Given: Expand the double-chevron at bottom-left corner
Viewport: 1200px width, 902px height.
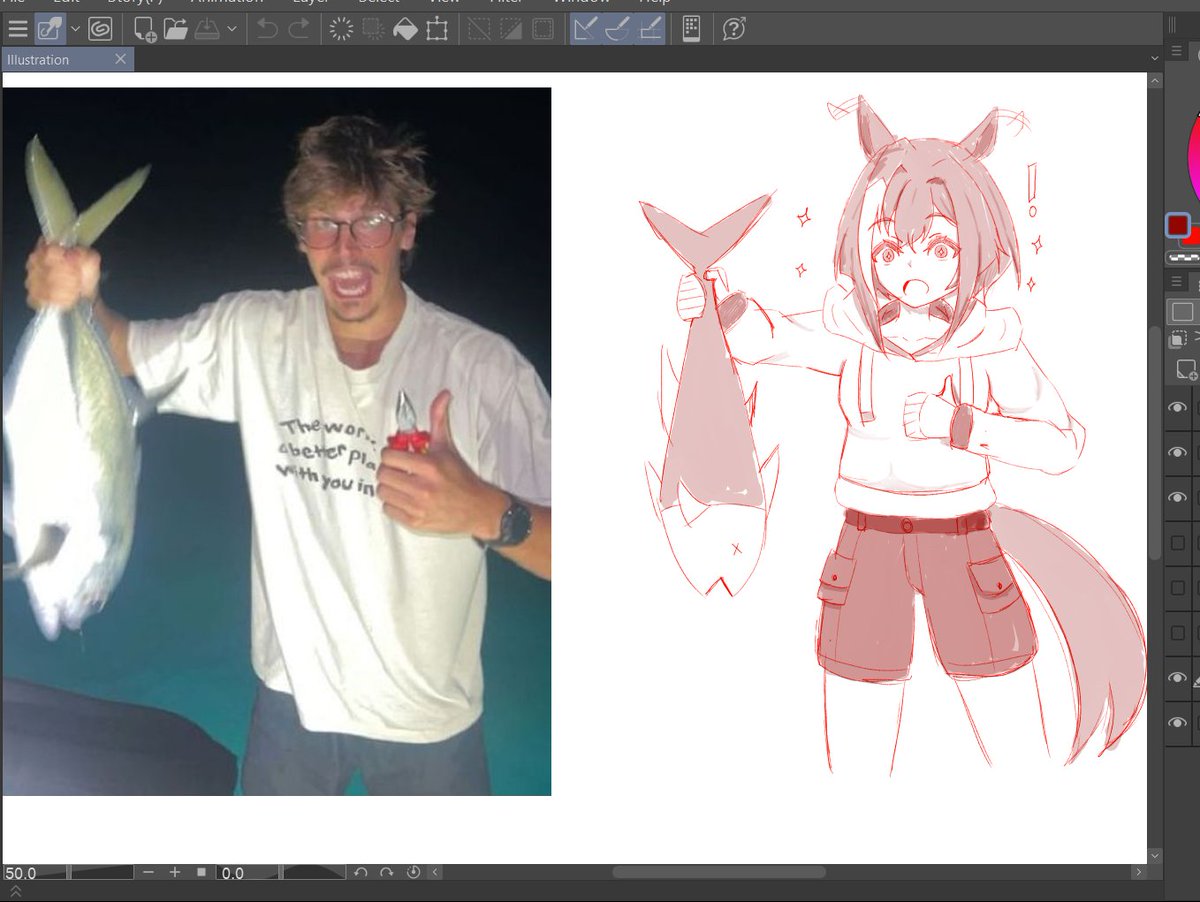Looking at the screenshot, I should click(x=15, y=892).
